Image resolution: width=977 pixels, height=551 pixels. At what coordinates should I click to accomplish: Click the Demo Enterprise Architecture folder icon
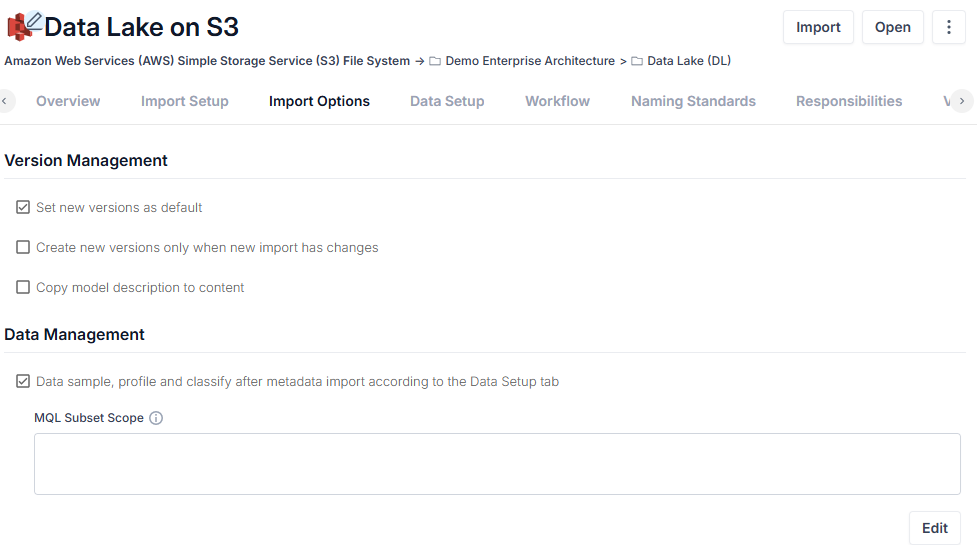(435, 61)
